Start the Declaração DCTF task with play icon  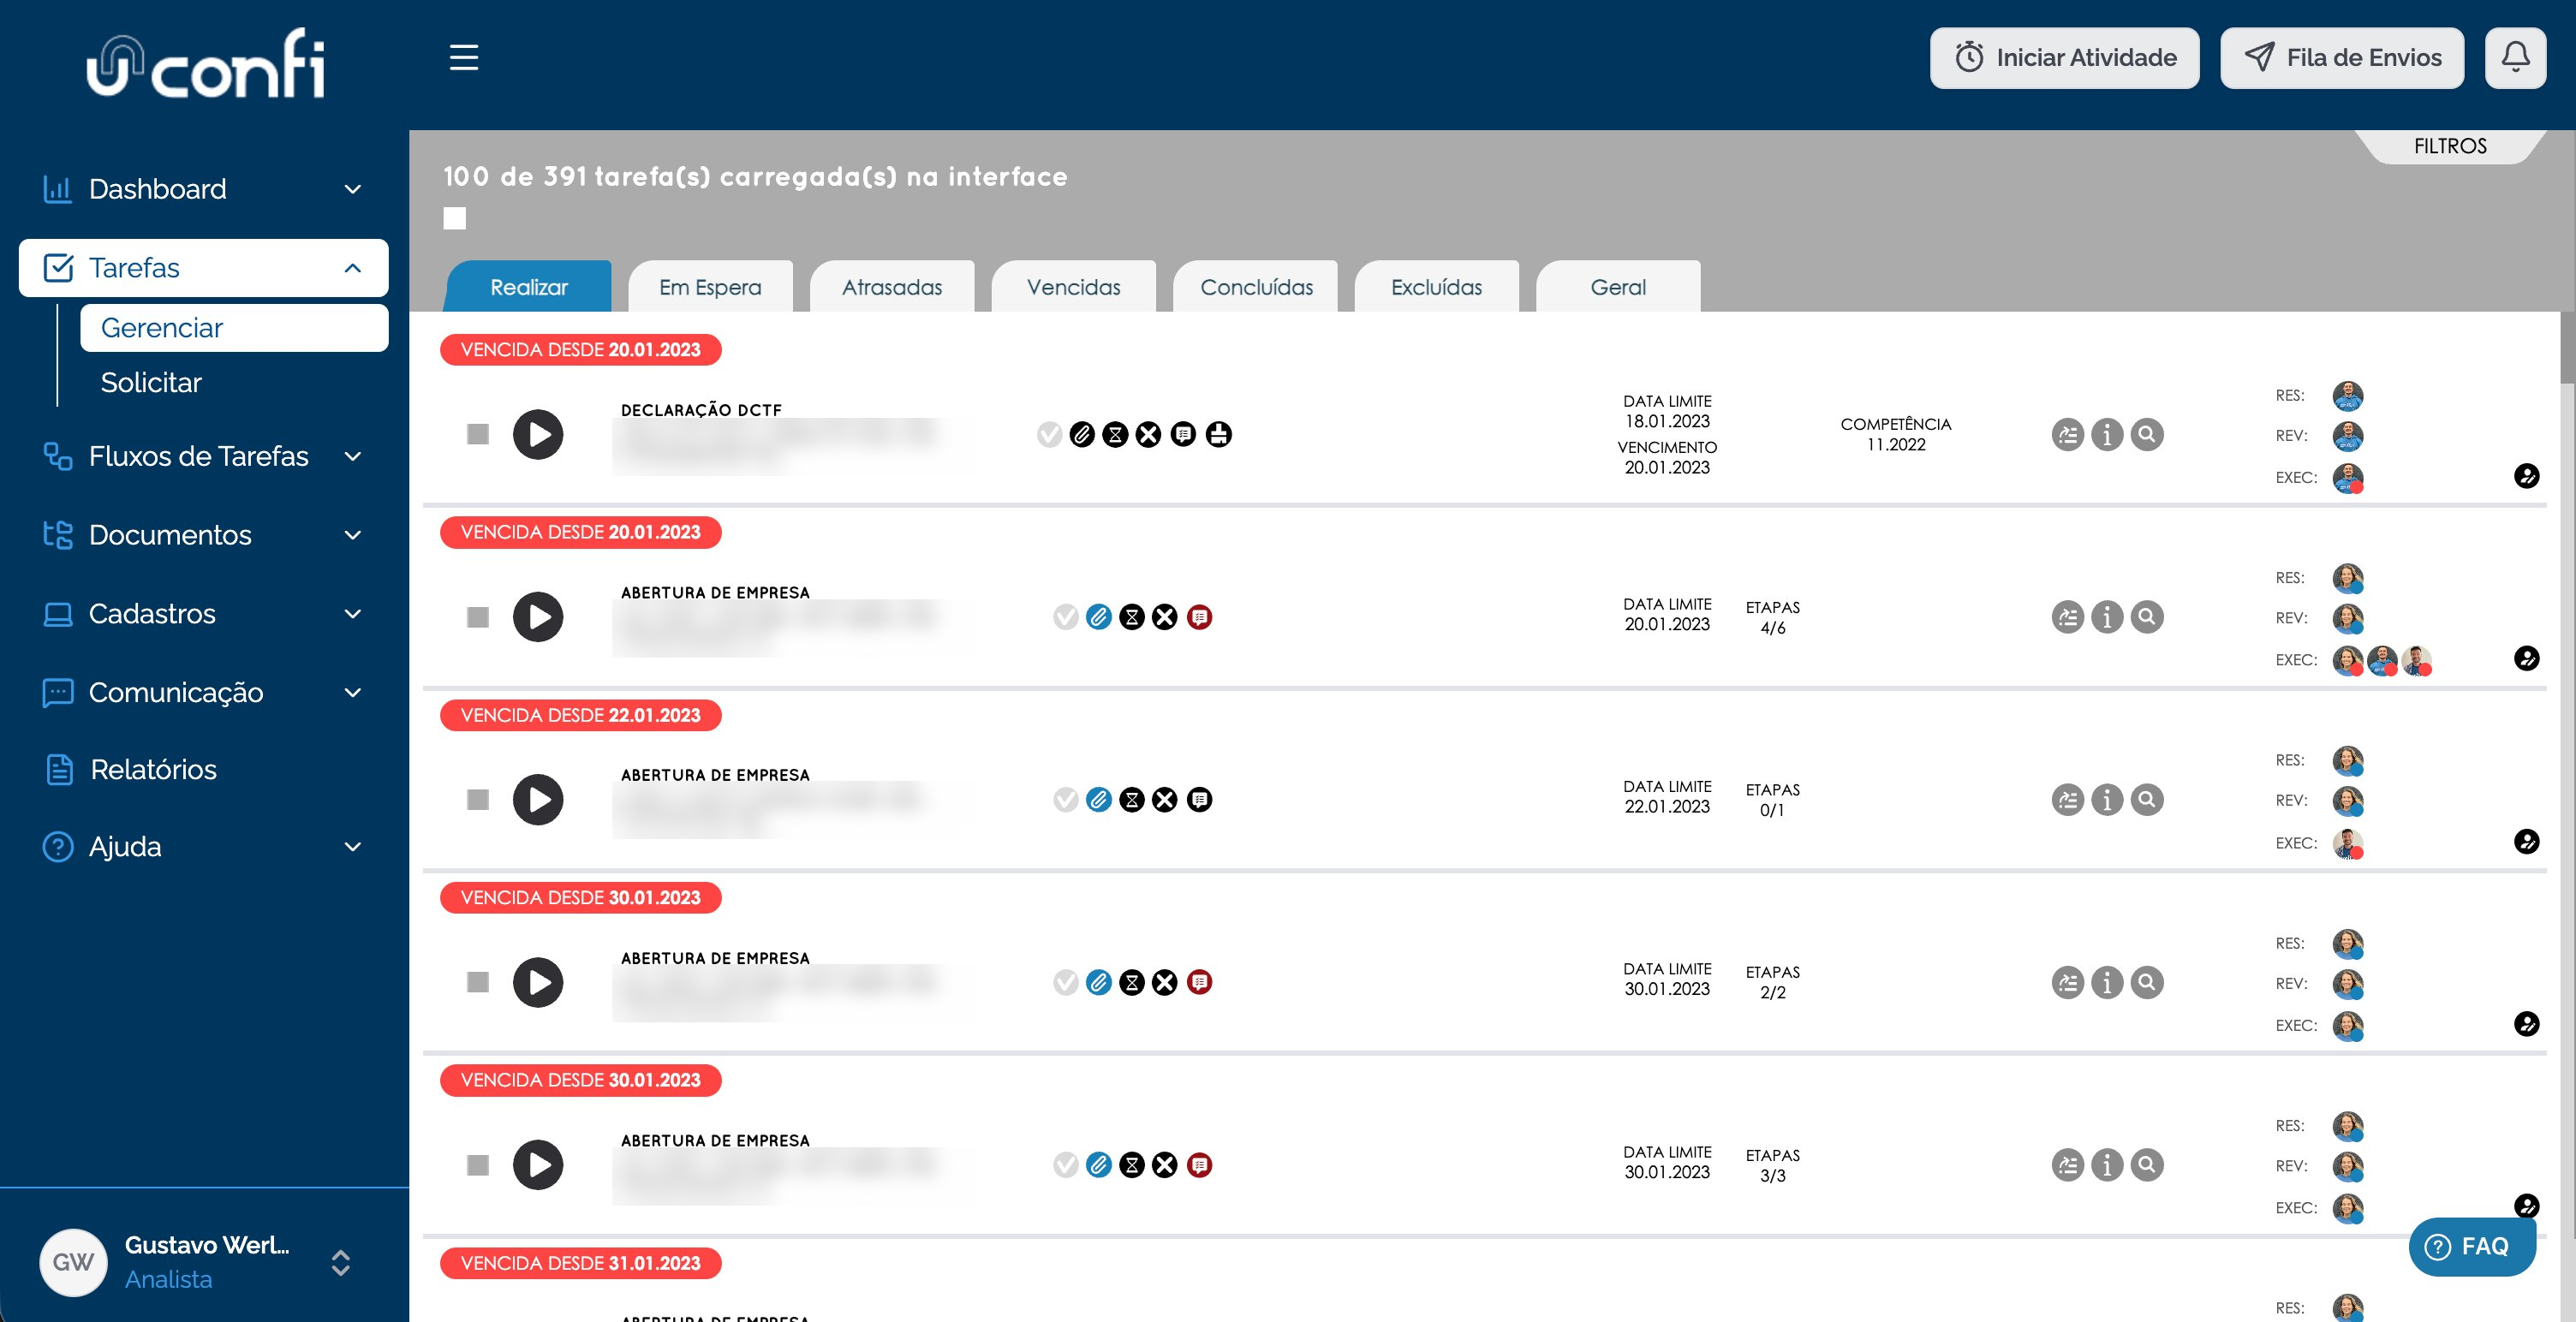coord(538,434)
